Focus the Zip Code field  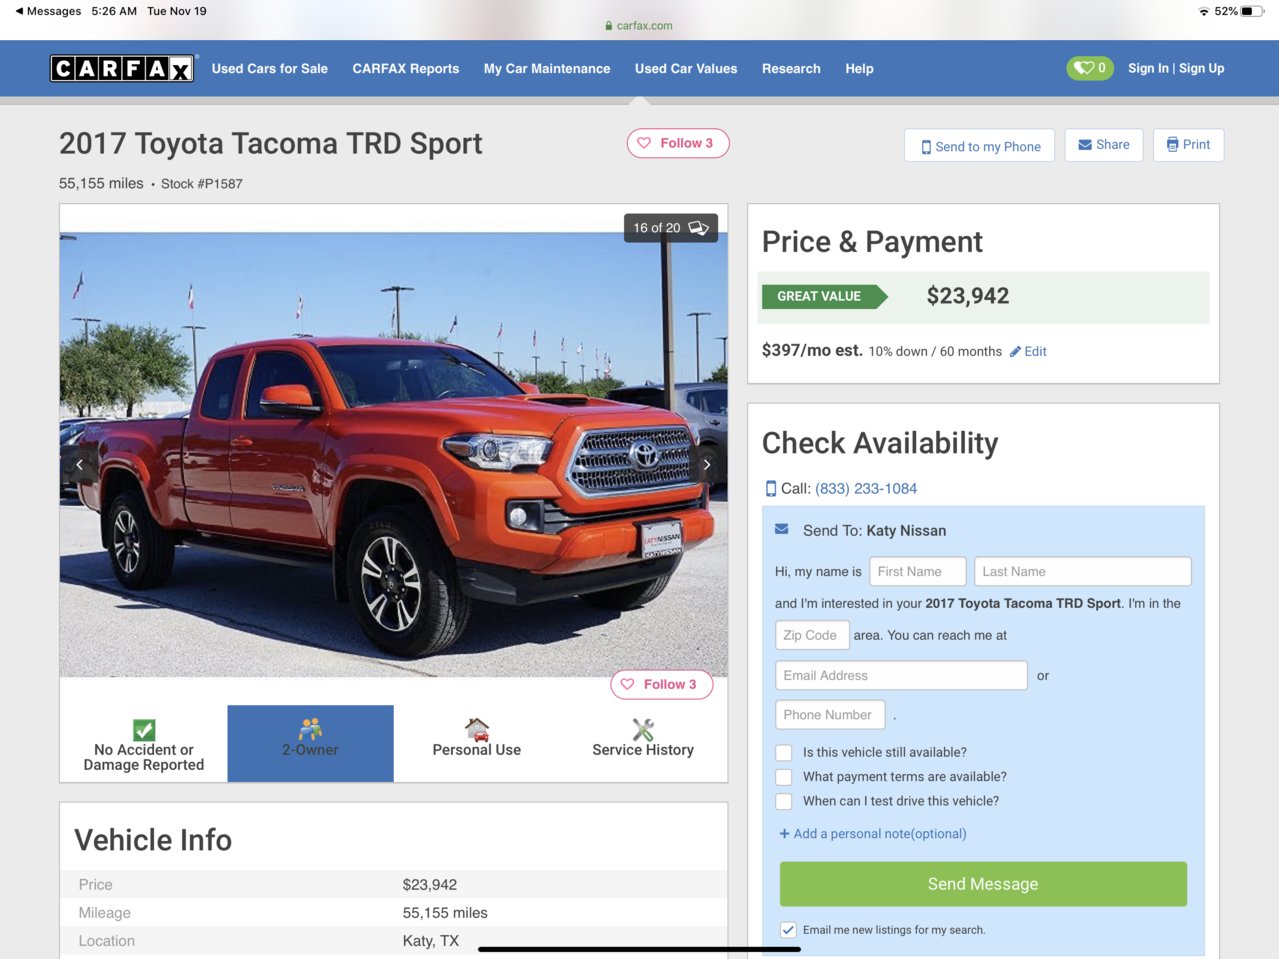tap(813, 635)
